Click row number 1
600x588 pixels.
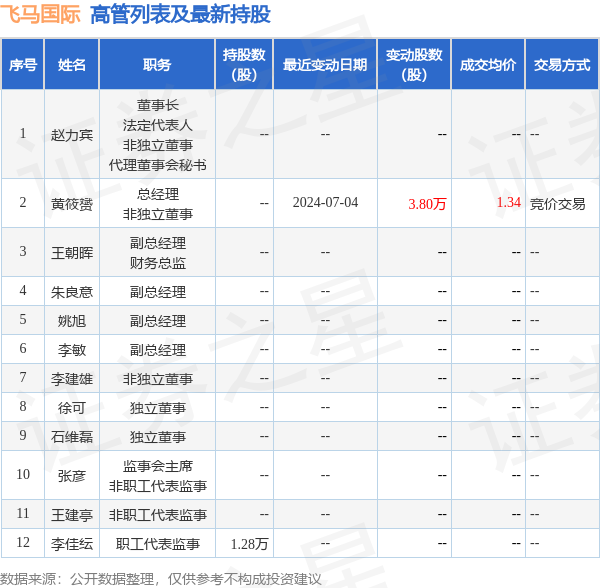tap(23, 133)
